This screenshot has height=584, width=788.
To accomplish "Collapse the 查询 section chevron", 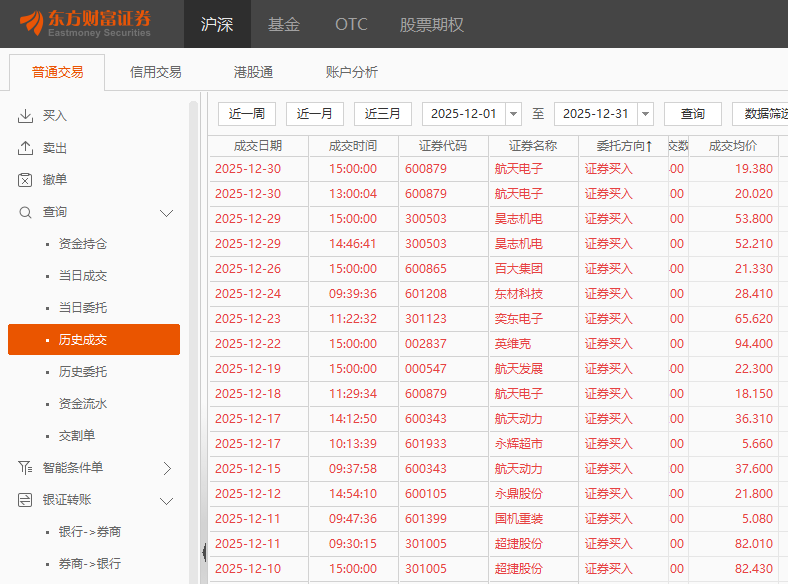I will [166, 213].
